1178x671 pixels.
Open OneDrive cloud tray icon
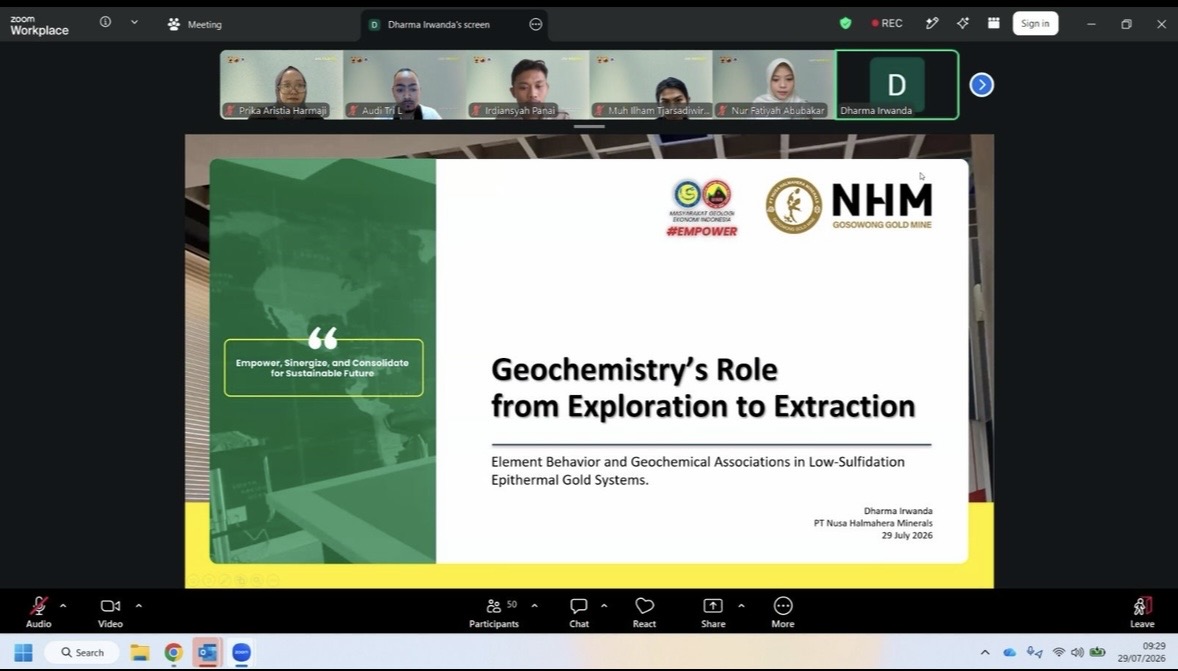point(1009,652)
